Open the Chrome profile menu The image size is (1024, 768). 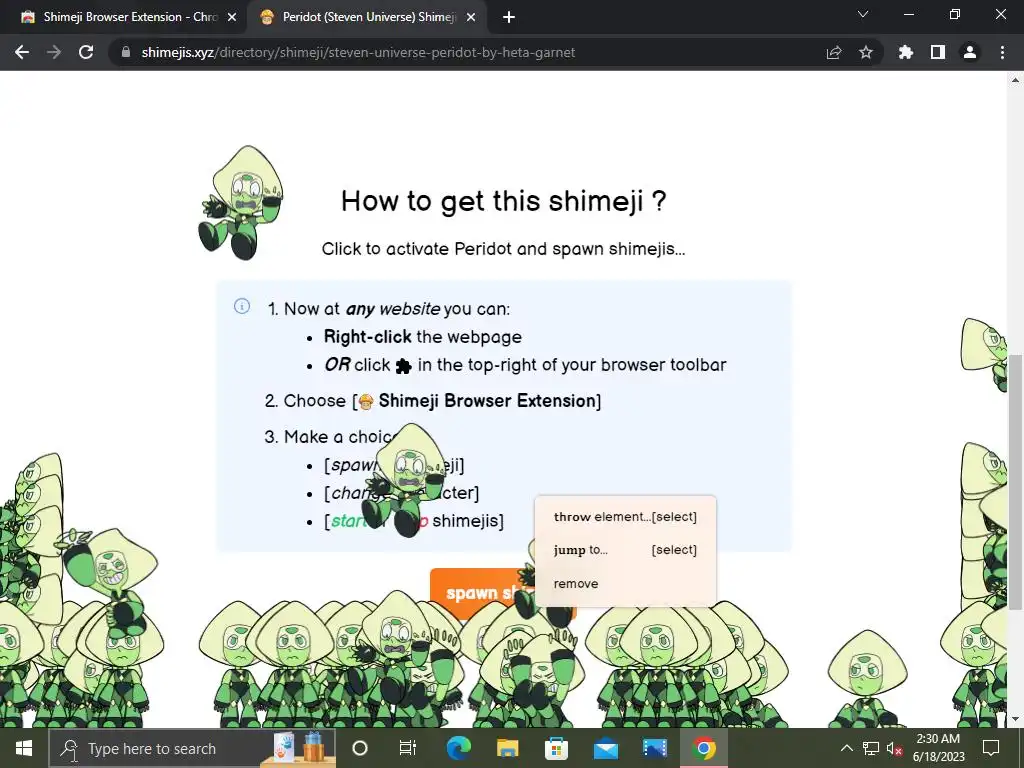tap(969, 52)
